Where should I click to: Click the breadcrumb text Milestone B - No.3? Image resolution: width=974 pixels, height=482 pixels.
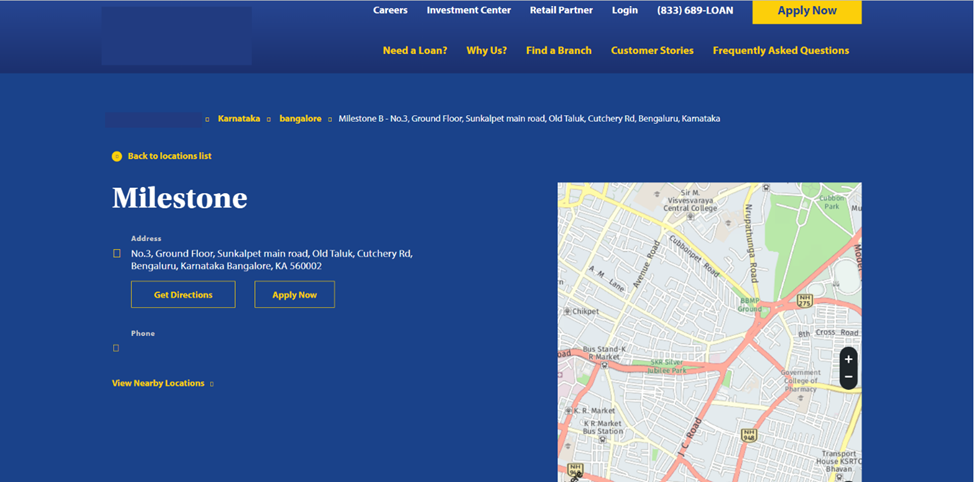click(529, 119)
